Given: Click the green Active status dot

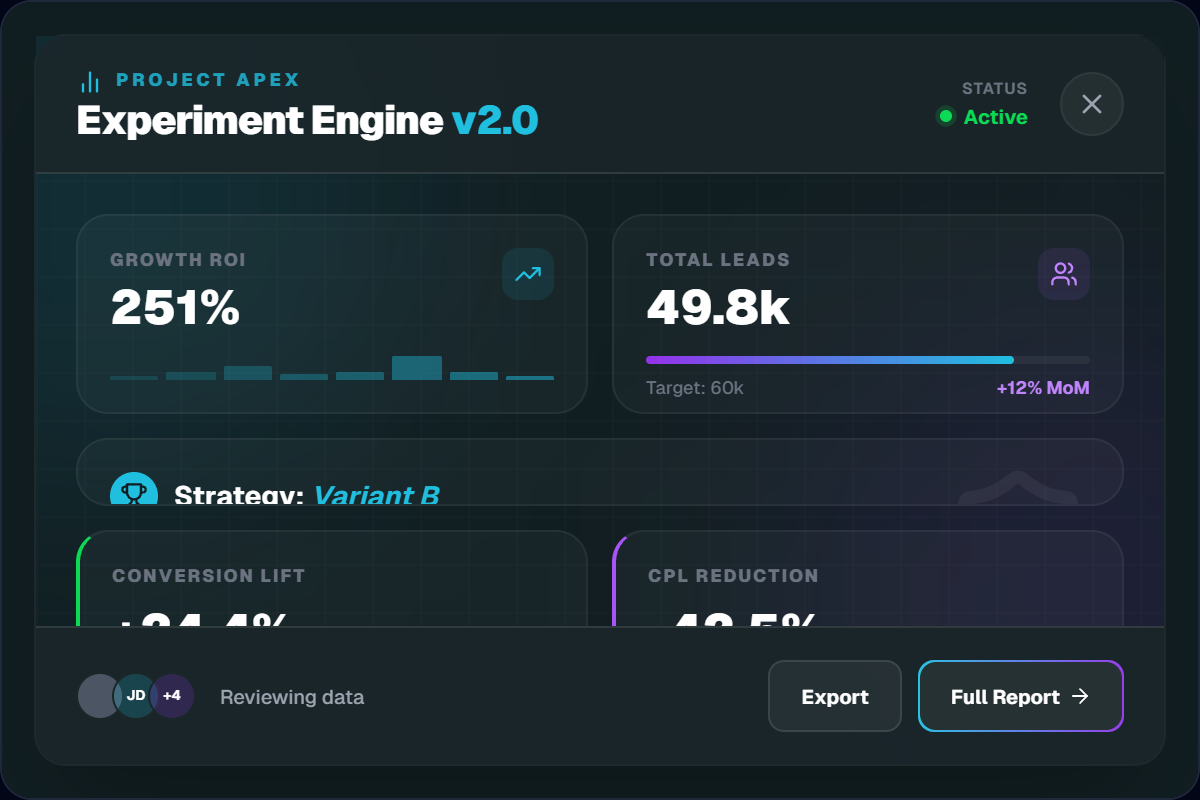Looking at the screenshot, I should click(945, 117).
